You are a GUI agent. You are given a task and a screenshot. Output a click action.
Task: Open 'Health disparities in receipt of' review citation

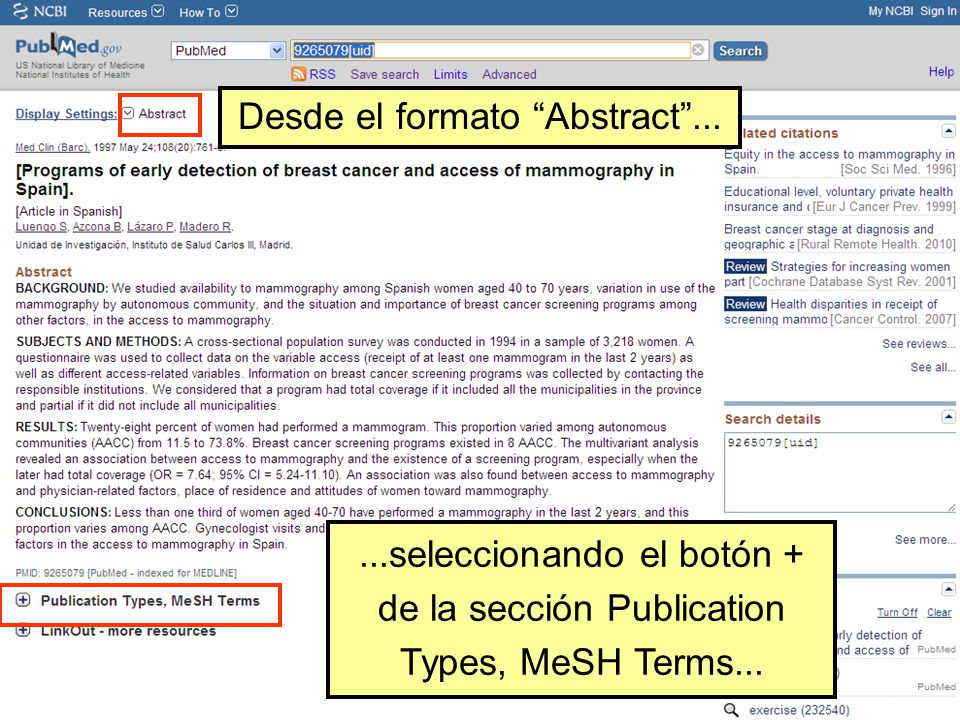point(839,311)
